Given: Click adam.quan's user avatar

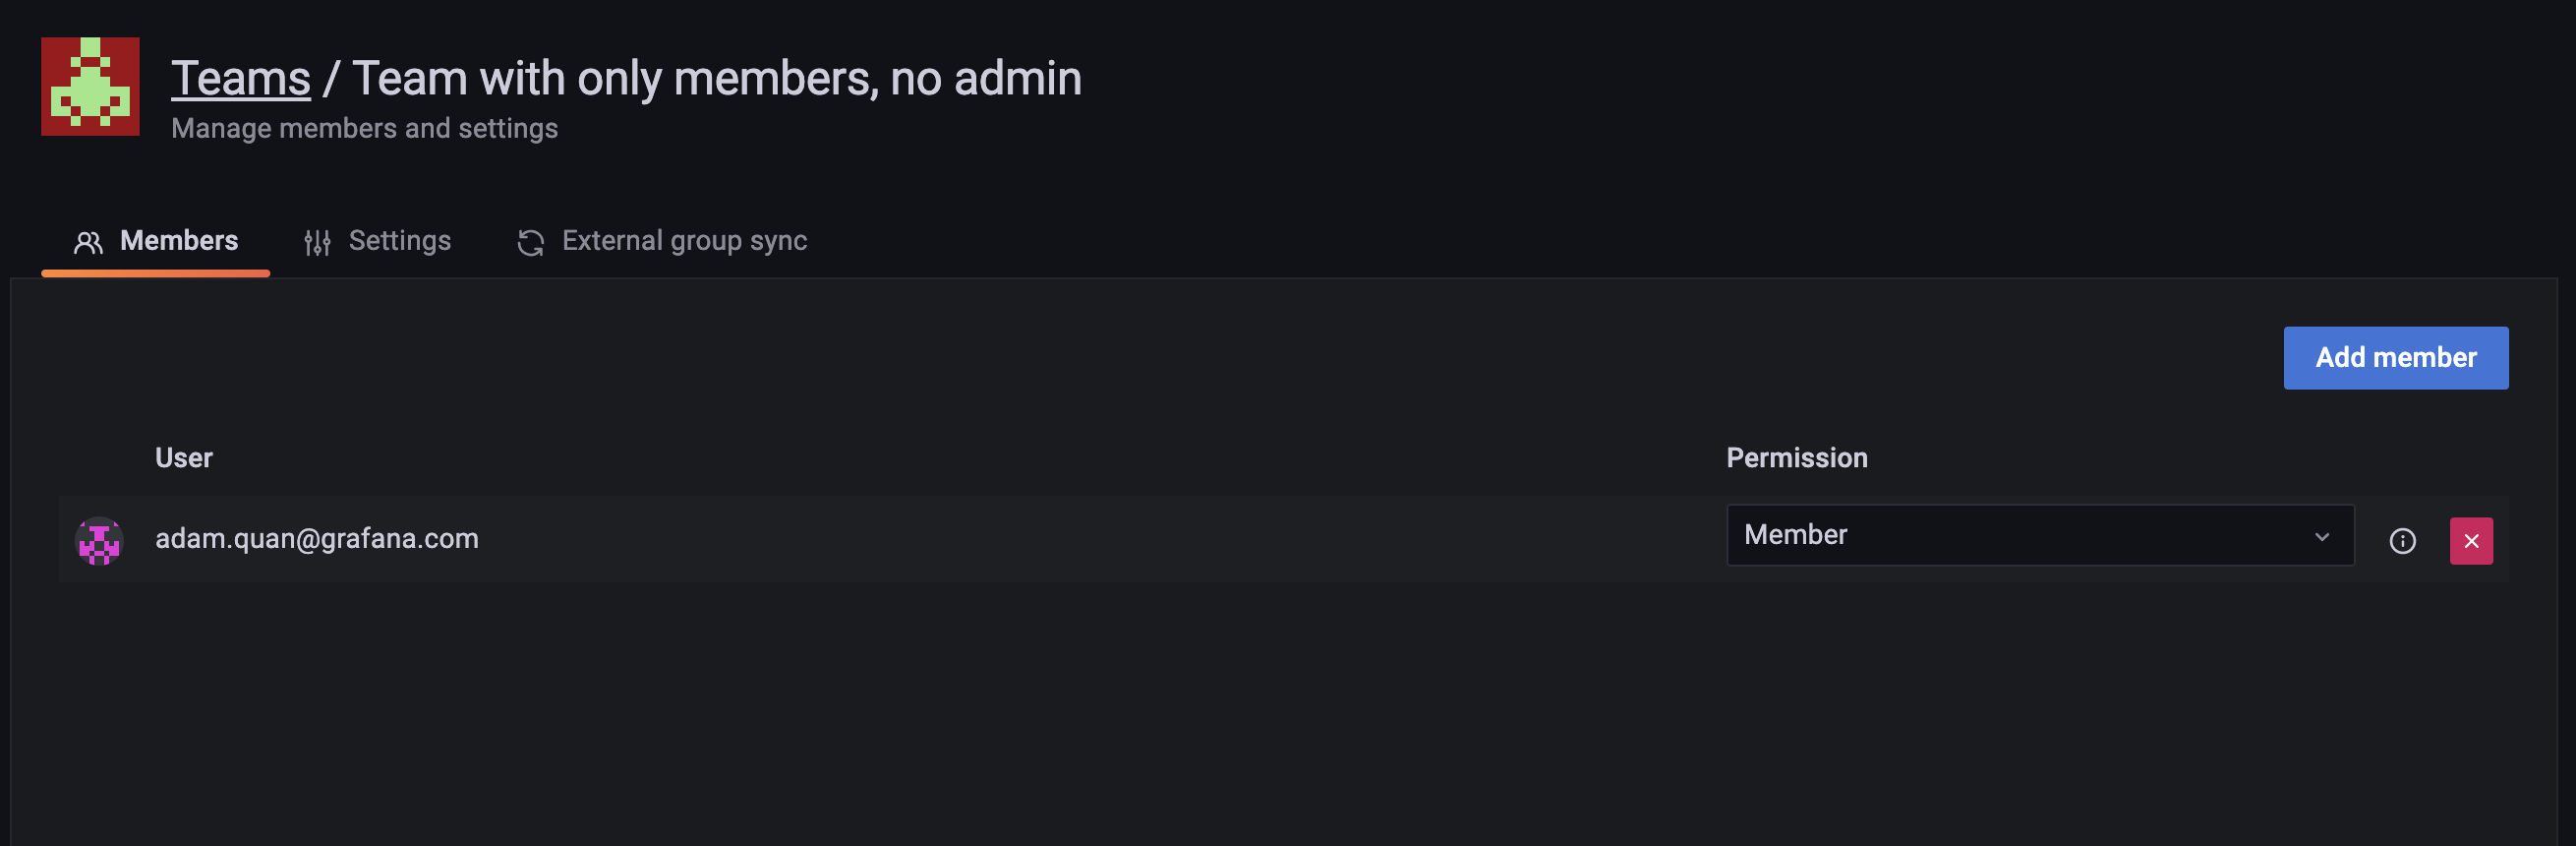Looking at the screenshot, I should point(99,540).
